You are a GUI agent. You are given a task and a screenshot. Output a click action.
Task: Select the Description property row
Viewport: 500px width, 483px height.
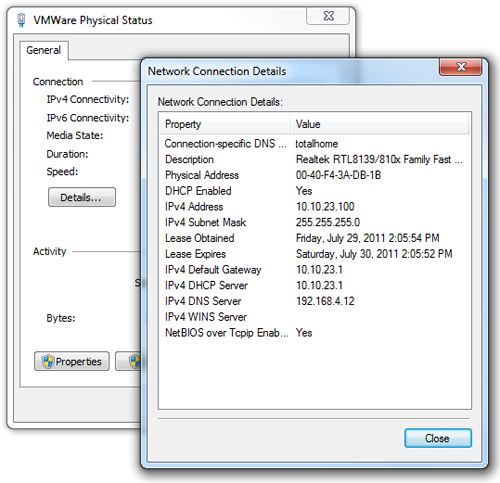[x=314, y=159]
